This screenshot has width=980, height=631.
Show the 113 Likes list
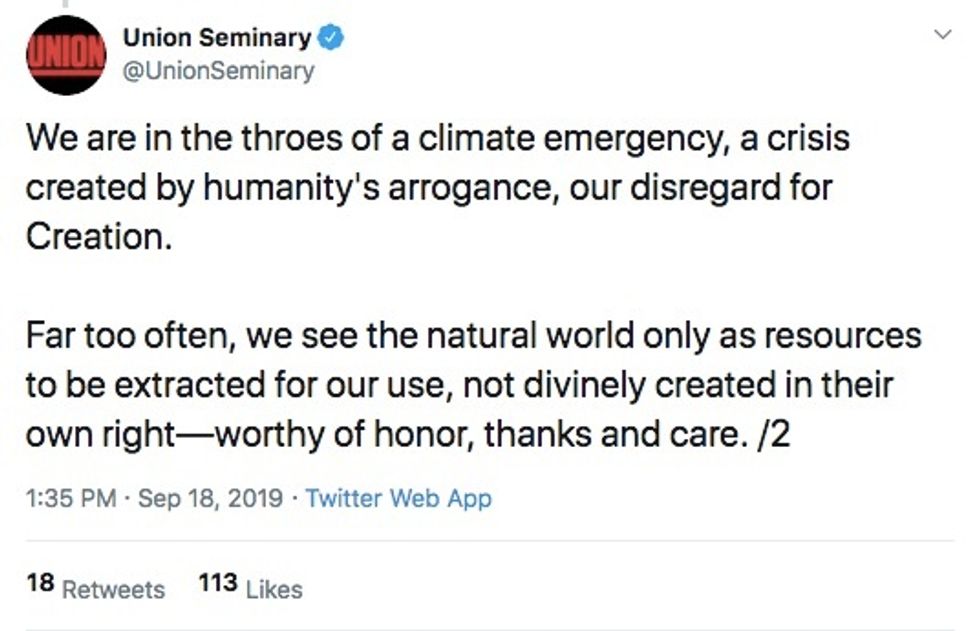(x=250, y=588)
